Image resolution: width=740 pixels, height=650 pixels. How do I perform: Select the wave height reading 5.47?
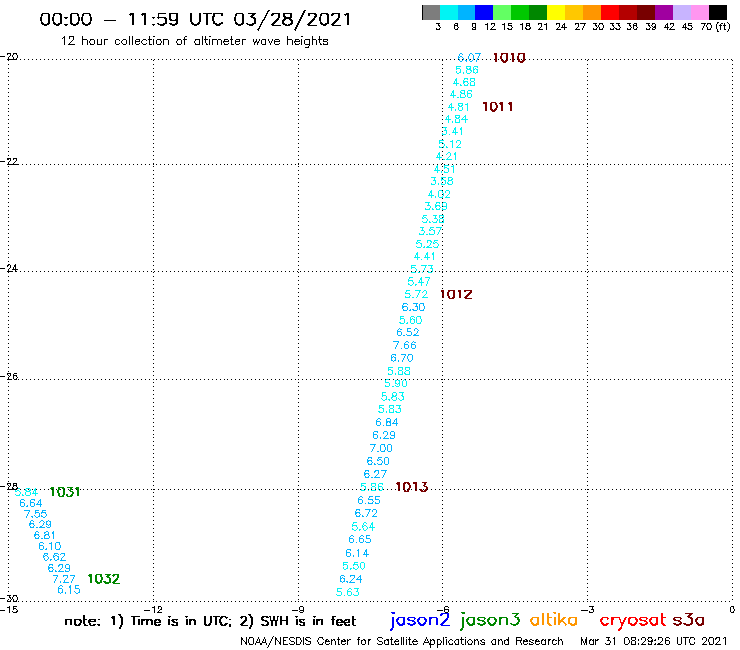[419, 282]
